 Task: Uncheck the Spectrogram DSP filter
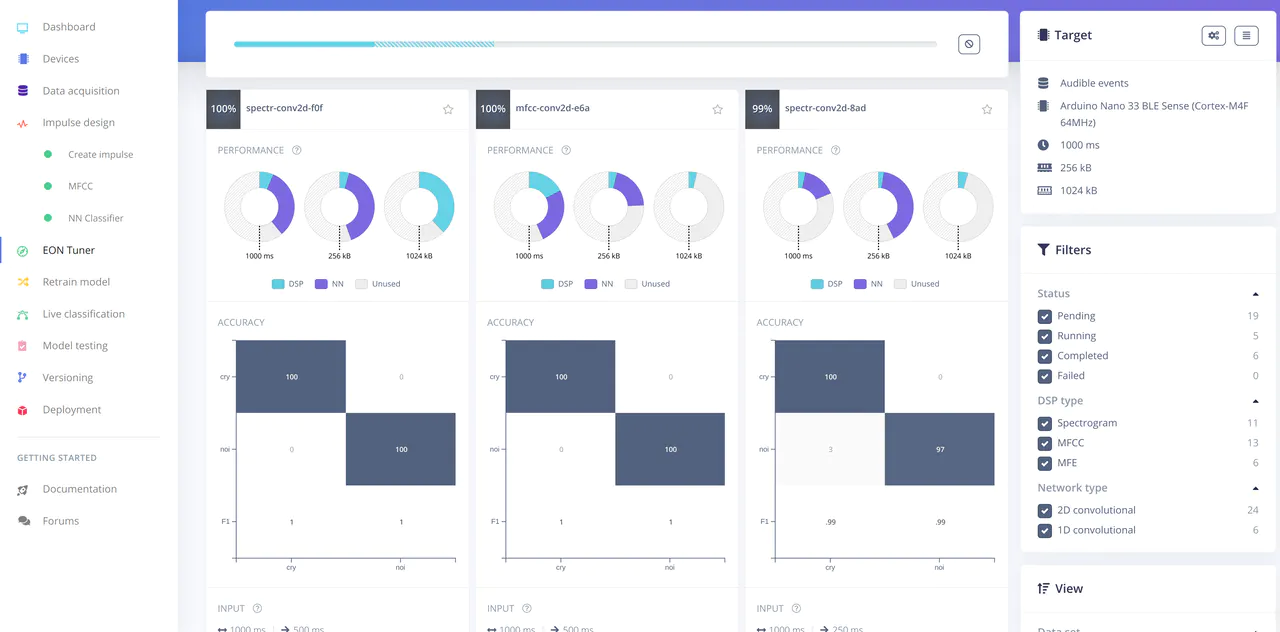[1045, 423]
